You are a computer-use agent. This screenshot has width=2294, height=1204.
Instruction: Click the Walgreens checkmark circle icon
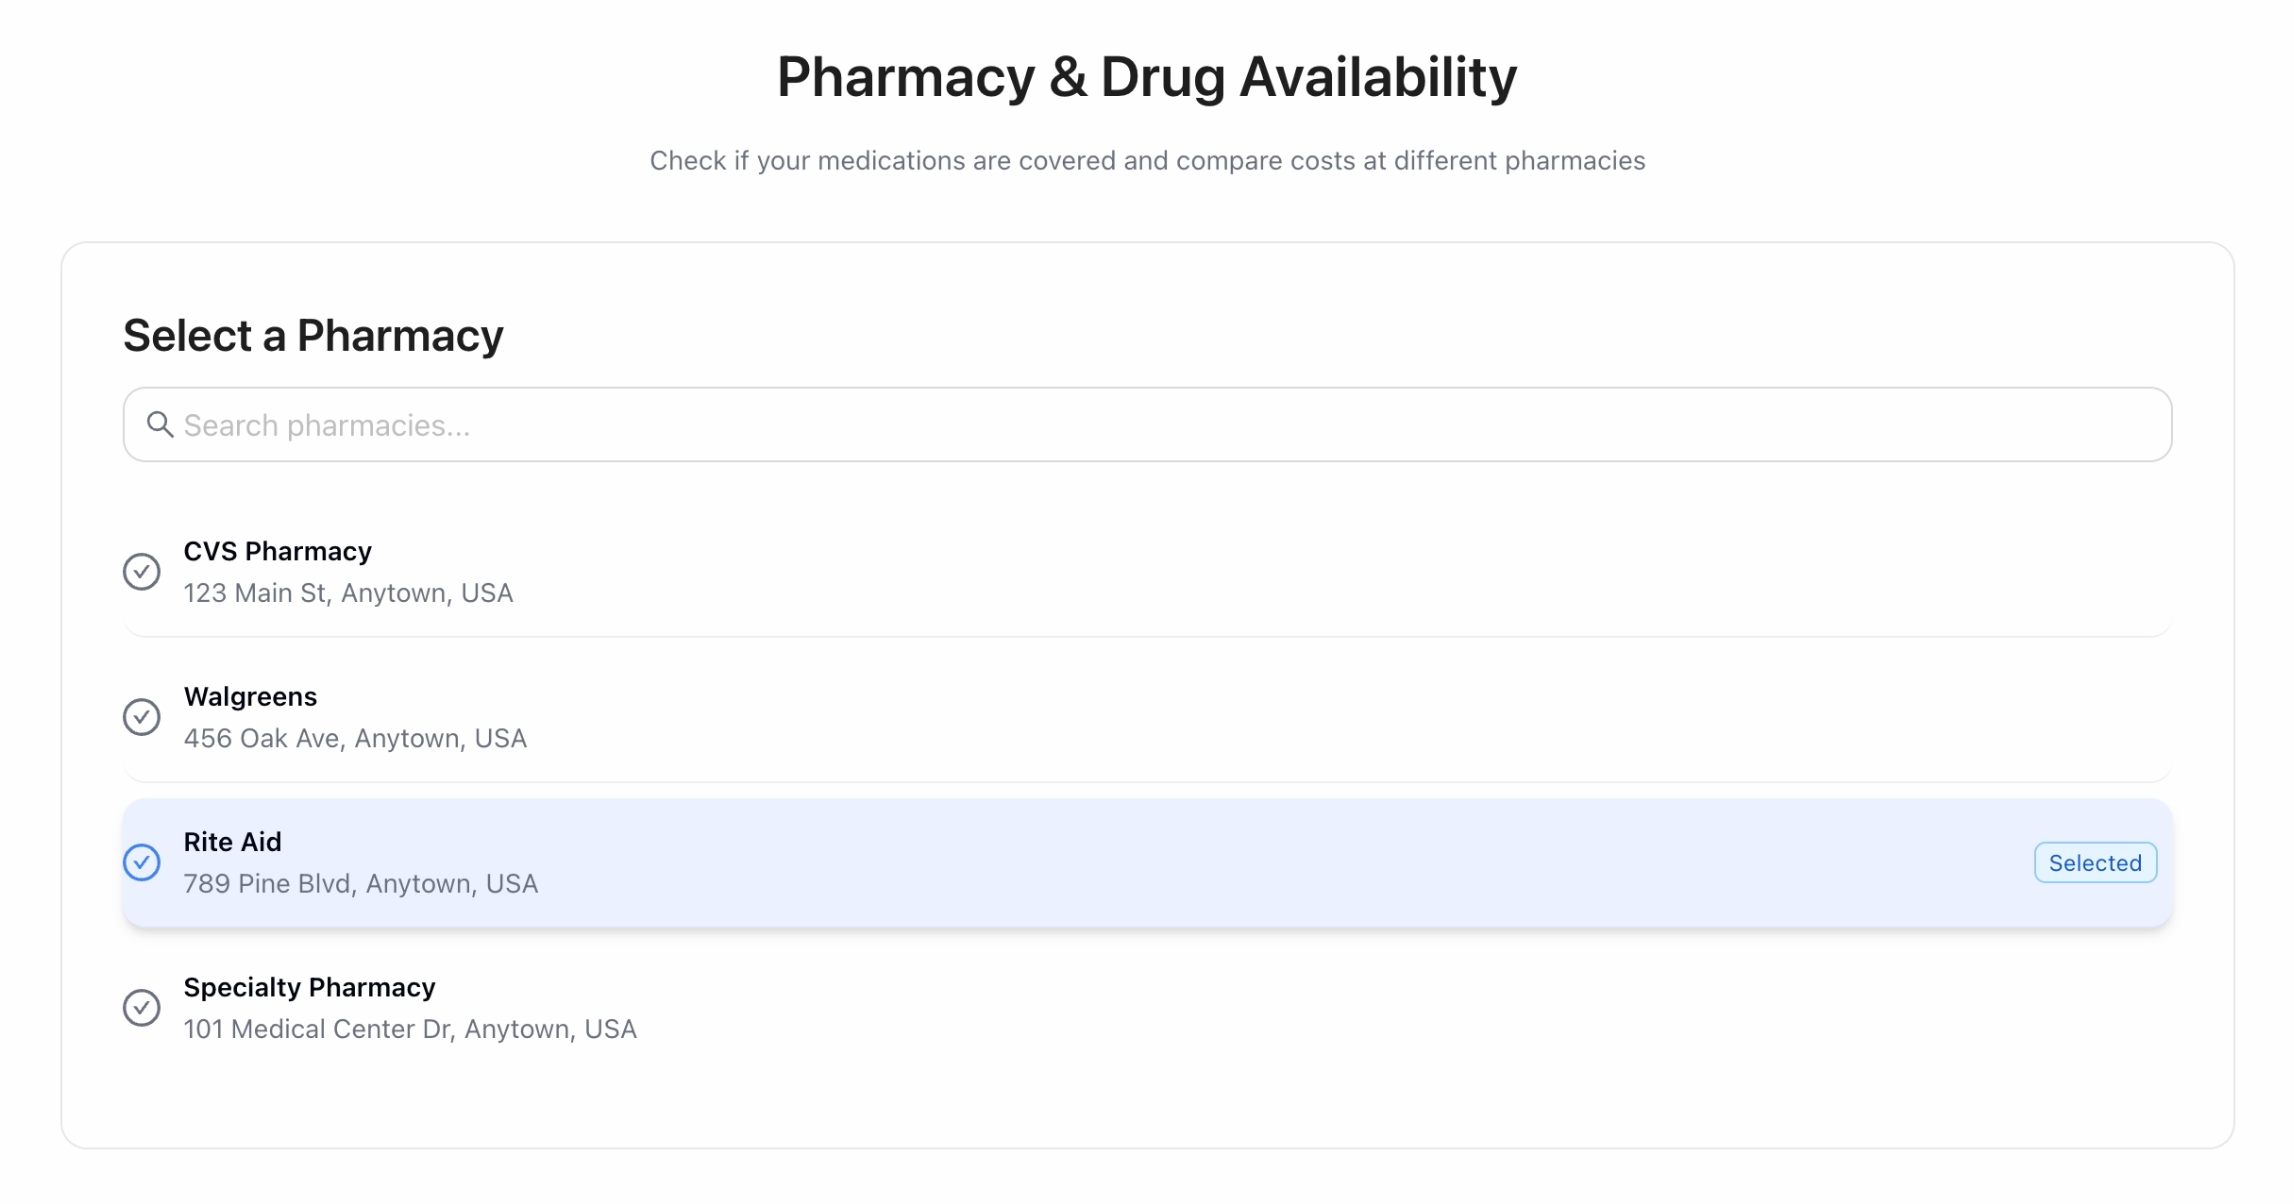142,717
